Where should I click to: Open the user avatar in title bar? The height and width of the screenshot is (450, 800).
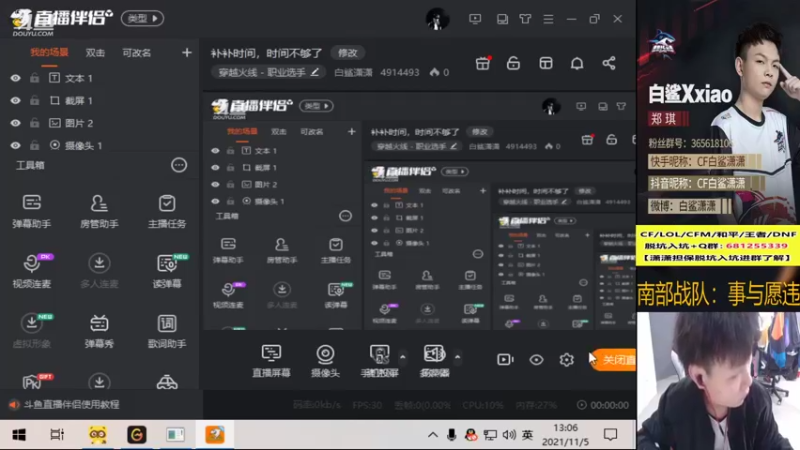pos(437,19)
